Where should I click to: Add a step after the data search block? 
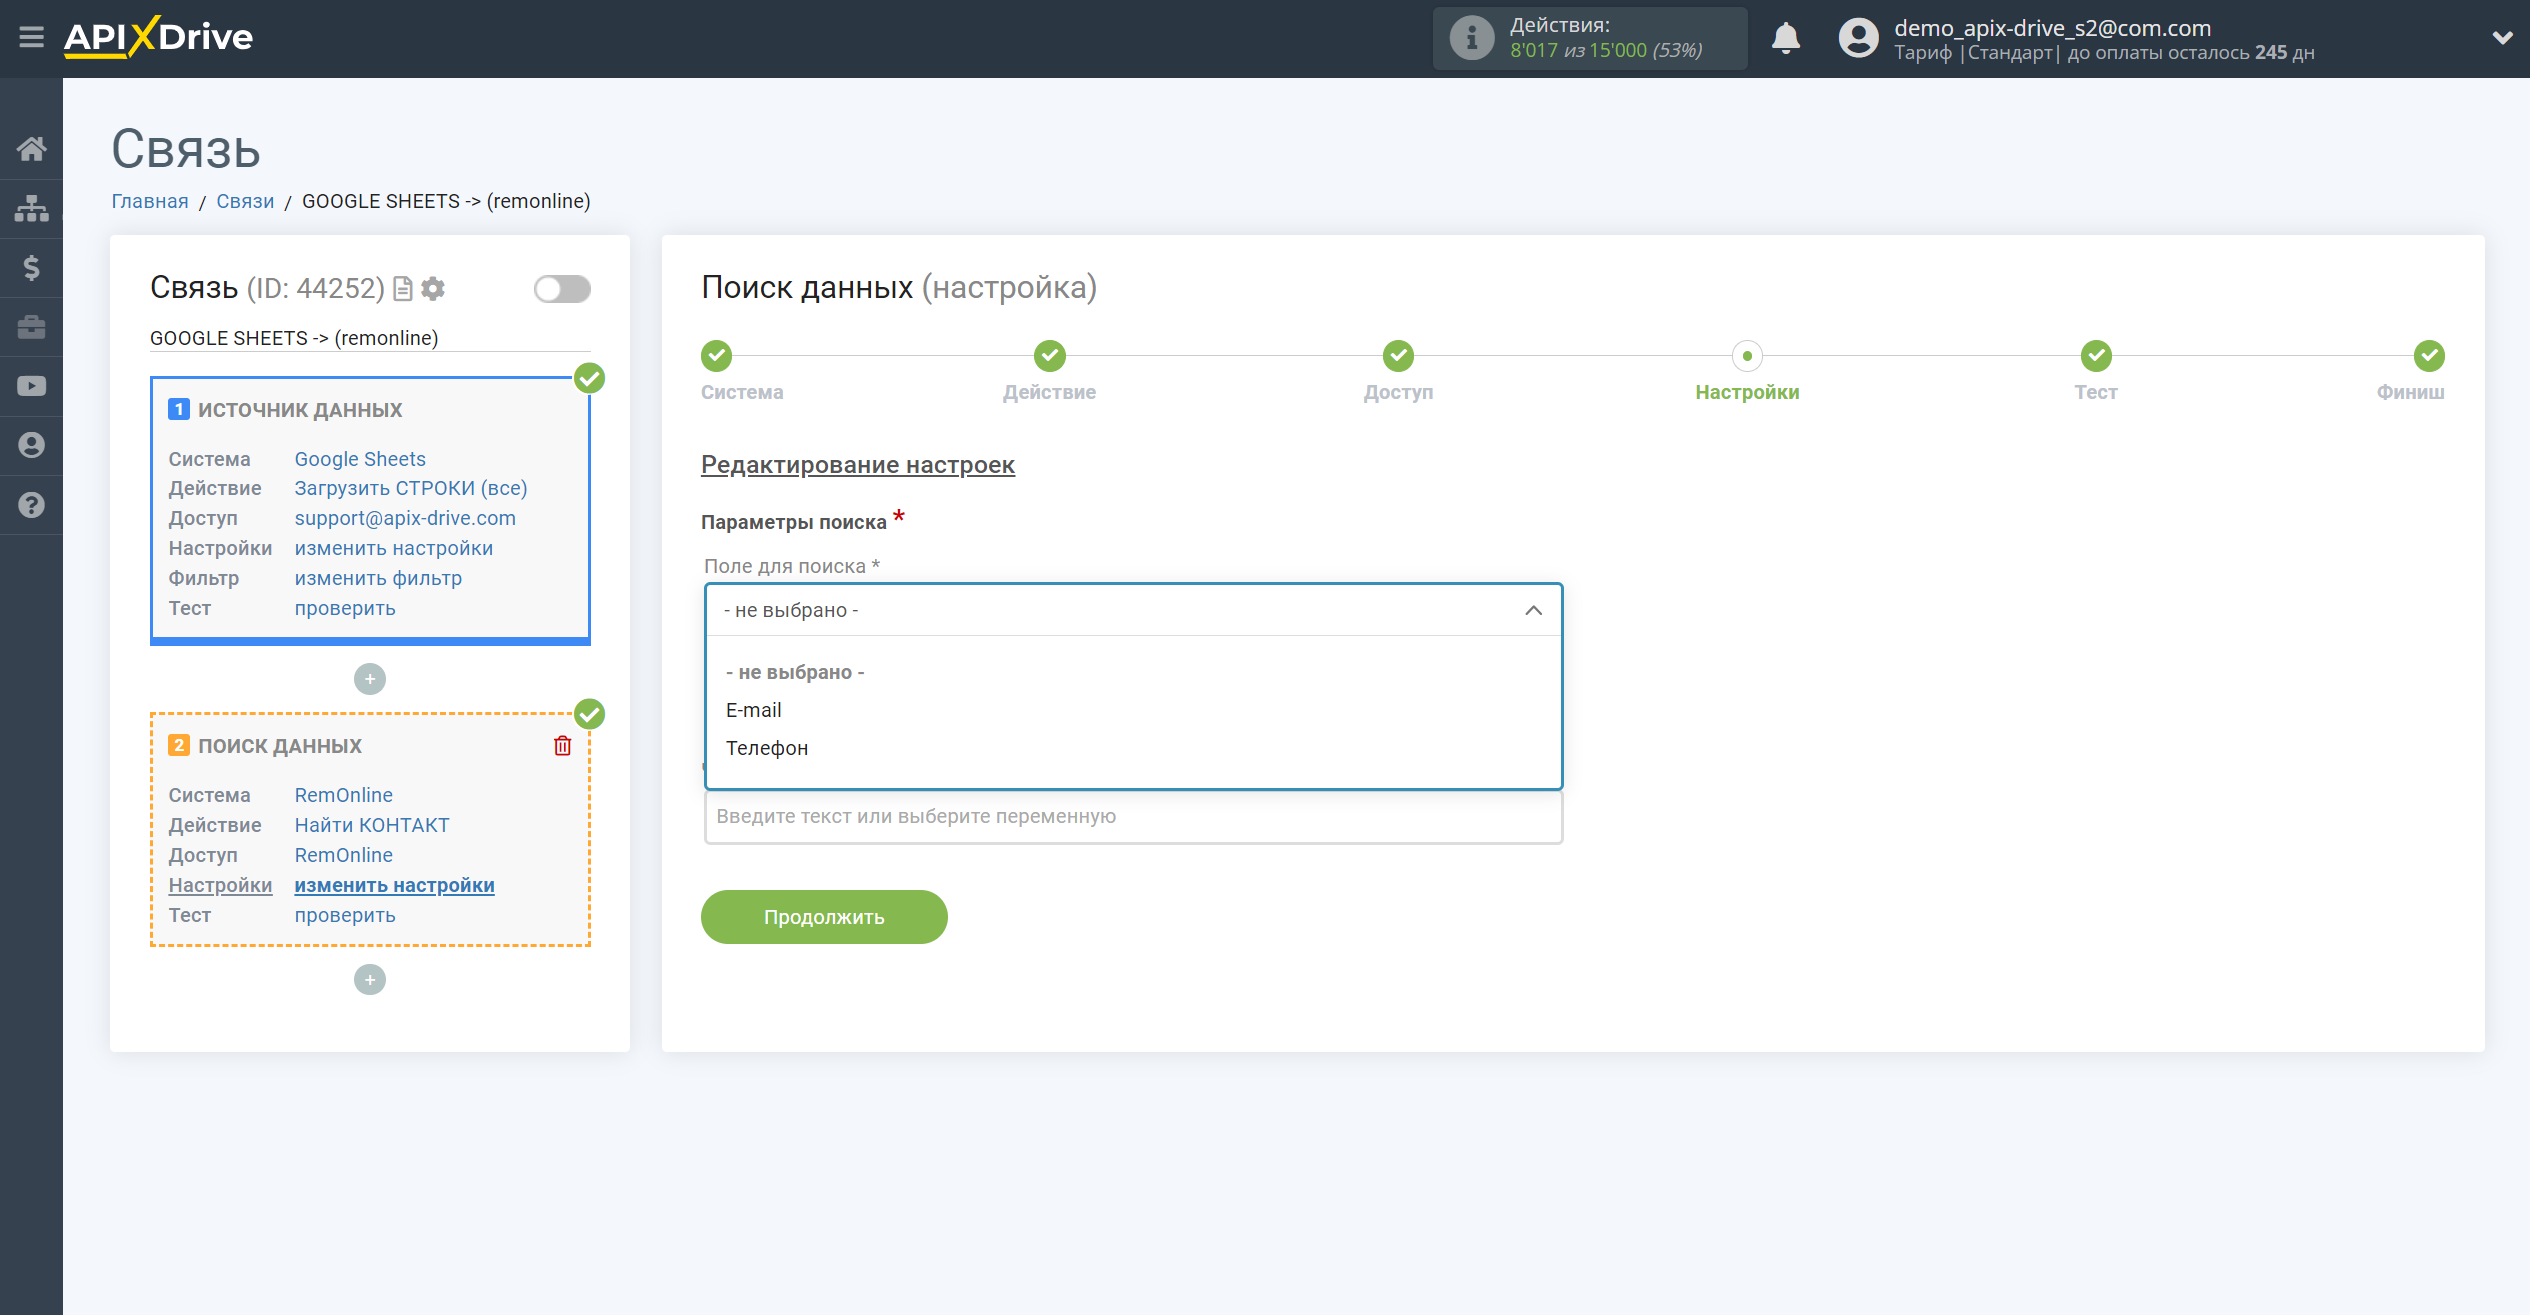pos(370,980)
